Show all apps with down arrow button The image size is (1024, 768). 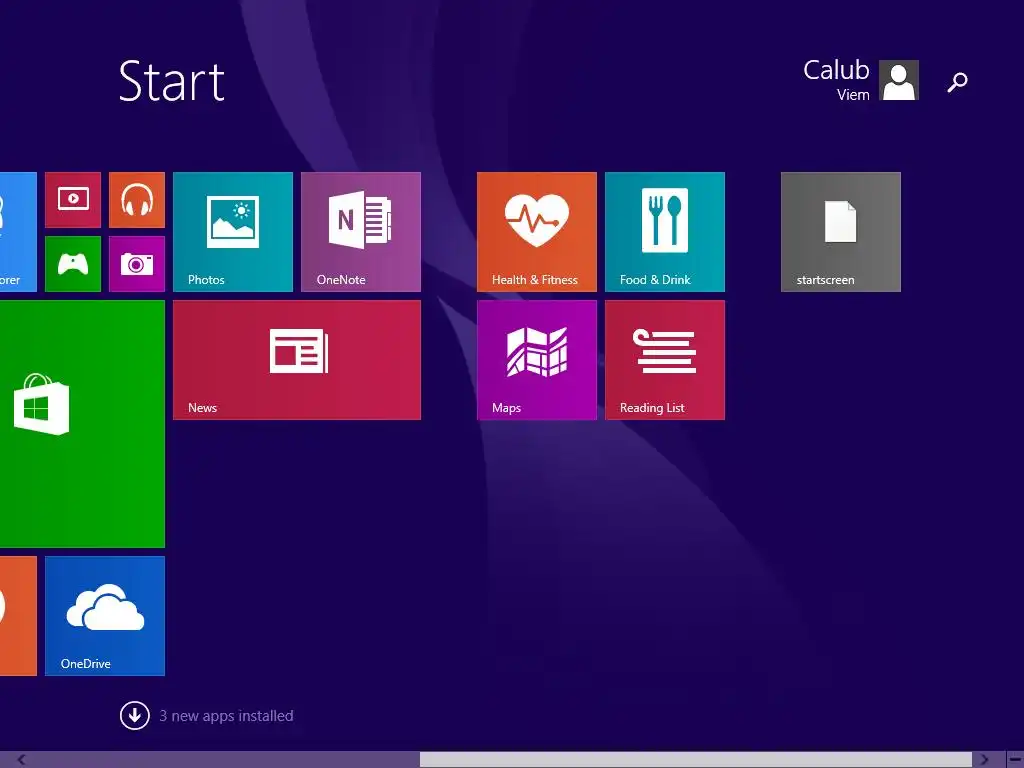(135, 716)
